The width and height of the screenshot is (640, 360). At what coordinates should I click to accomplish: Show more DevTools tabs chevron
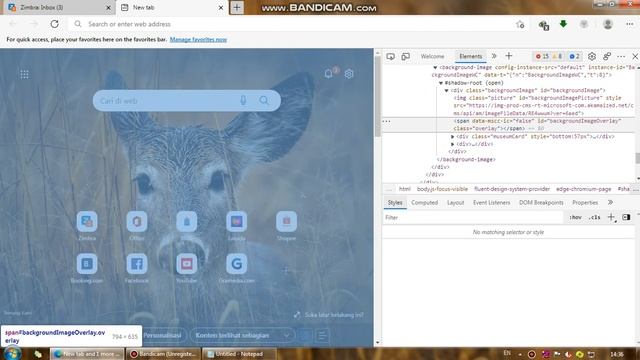[494, 56]
